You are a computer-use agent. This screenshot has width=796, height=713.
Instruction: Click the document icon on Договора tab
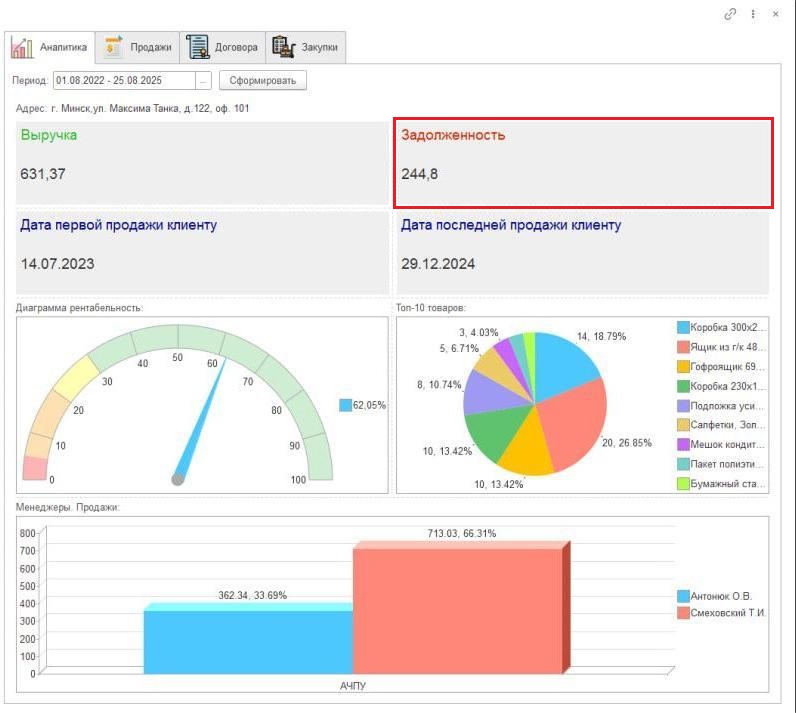[x=197, y=47]
